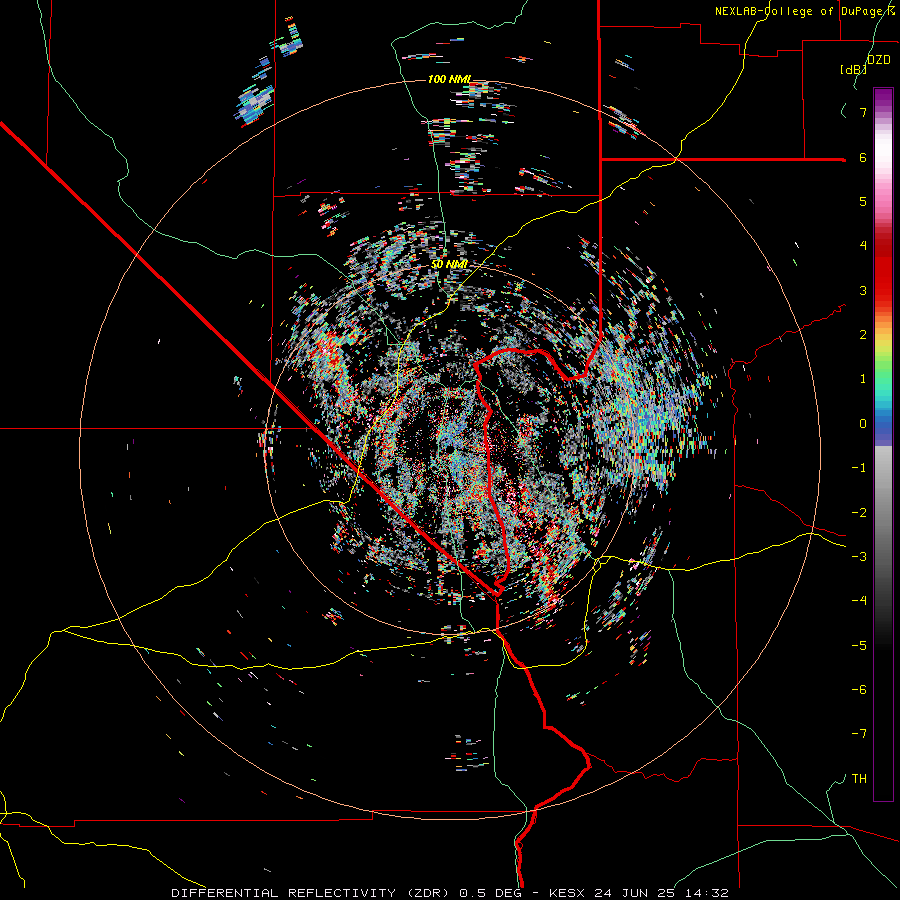Click the -3 value on color scale
The height and width of the screenshot is (900, 900).
coord(859,557)
